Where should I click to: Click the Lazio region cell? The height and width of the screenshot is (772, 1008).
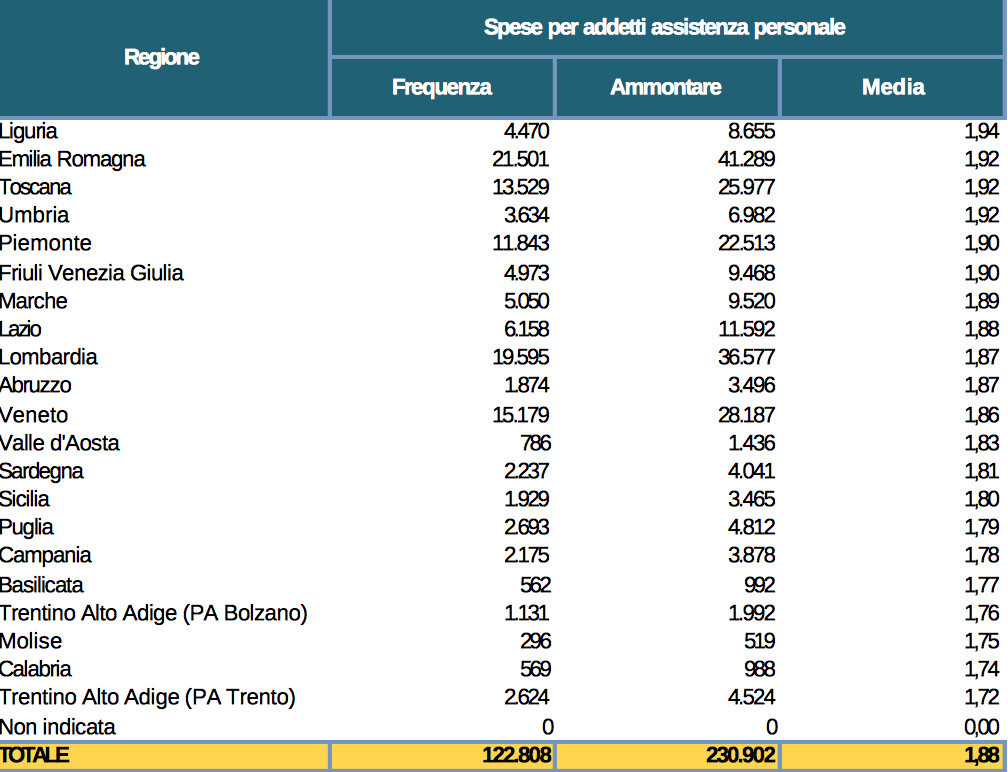21,329
